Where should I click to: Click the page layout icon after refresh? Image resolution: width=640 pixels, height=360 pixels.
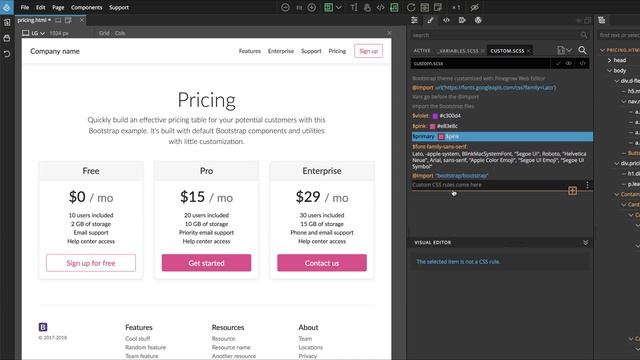(424, 7)
